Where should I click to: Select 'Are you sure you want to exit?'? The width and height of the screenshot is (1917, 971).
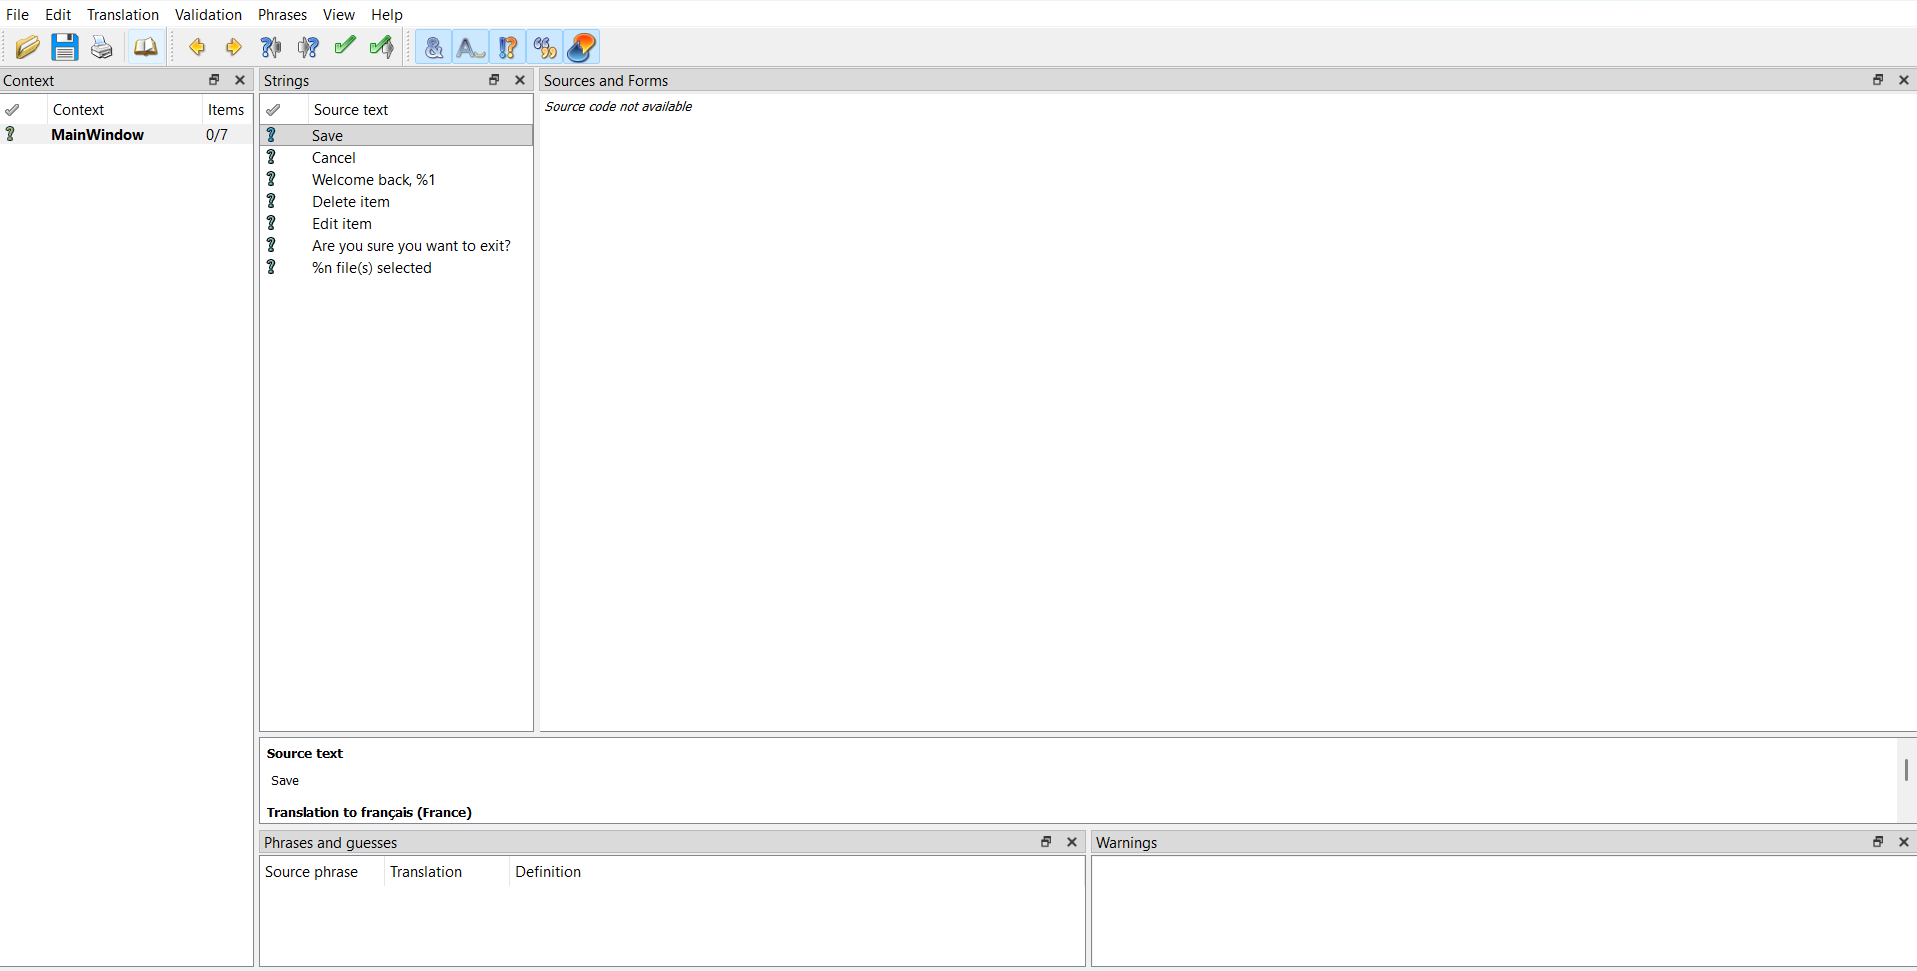(396, 246)
